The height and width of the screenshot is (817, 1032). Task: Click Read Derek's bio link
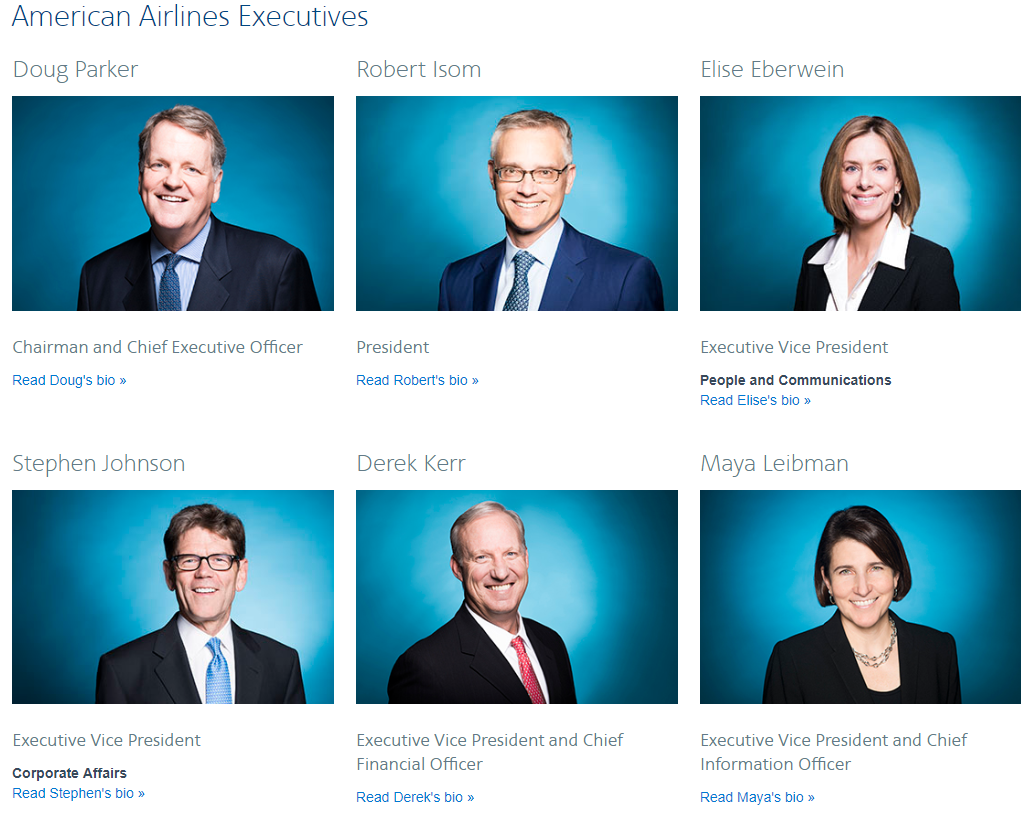415,797
